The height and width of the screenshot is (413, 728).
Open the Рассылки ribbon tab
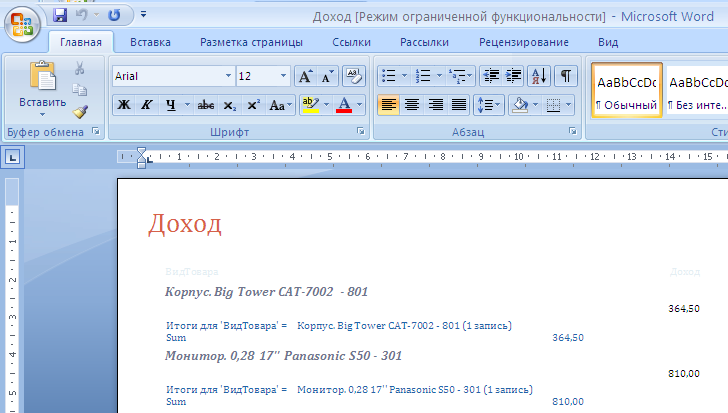[x=424, y=42]
